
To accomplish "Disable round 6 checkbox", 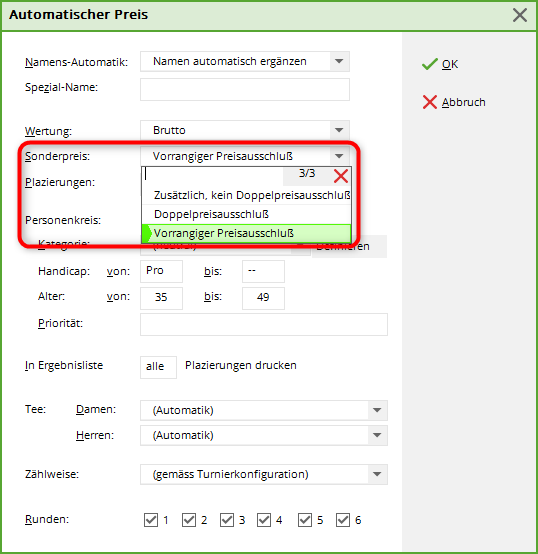I will [343, 520].
